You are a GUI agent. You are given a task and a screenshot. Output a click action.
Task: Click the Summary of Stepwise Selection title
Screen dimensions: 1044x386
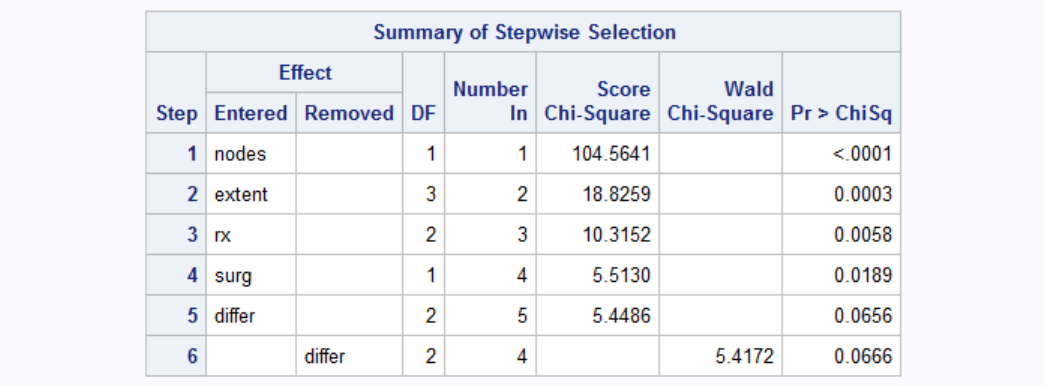click(x=523, y=32)
